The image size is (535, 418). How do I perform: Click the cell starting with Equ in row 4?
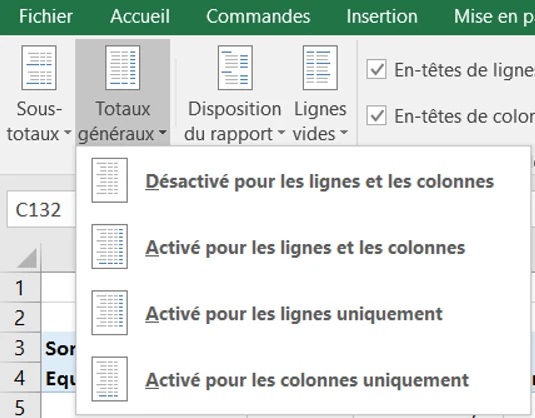(x=59, y=377)
